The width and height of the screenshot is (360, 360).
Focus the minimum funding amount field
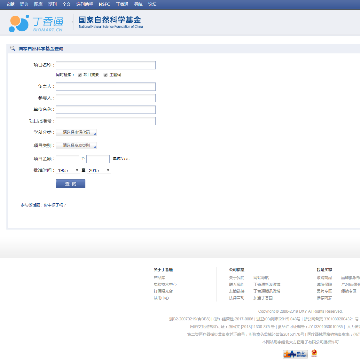(68, 159)
